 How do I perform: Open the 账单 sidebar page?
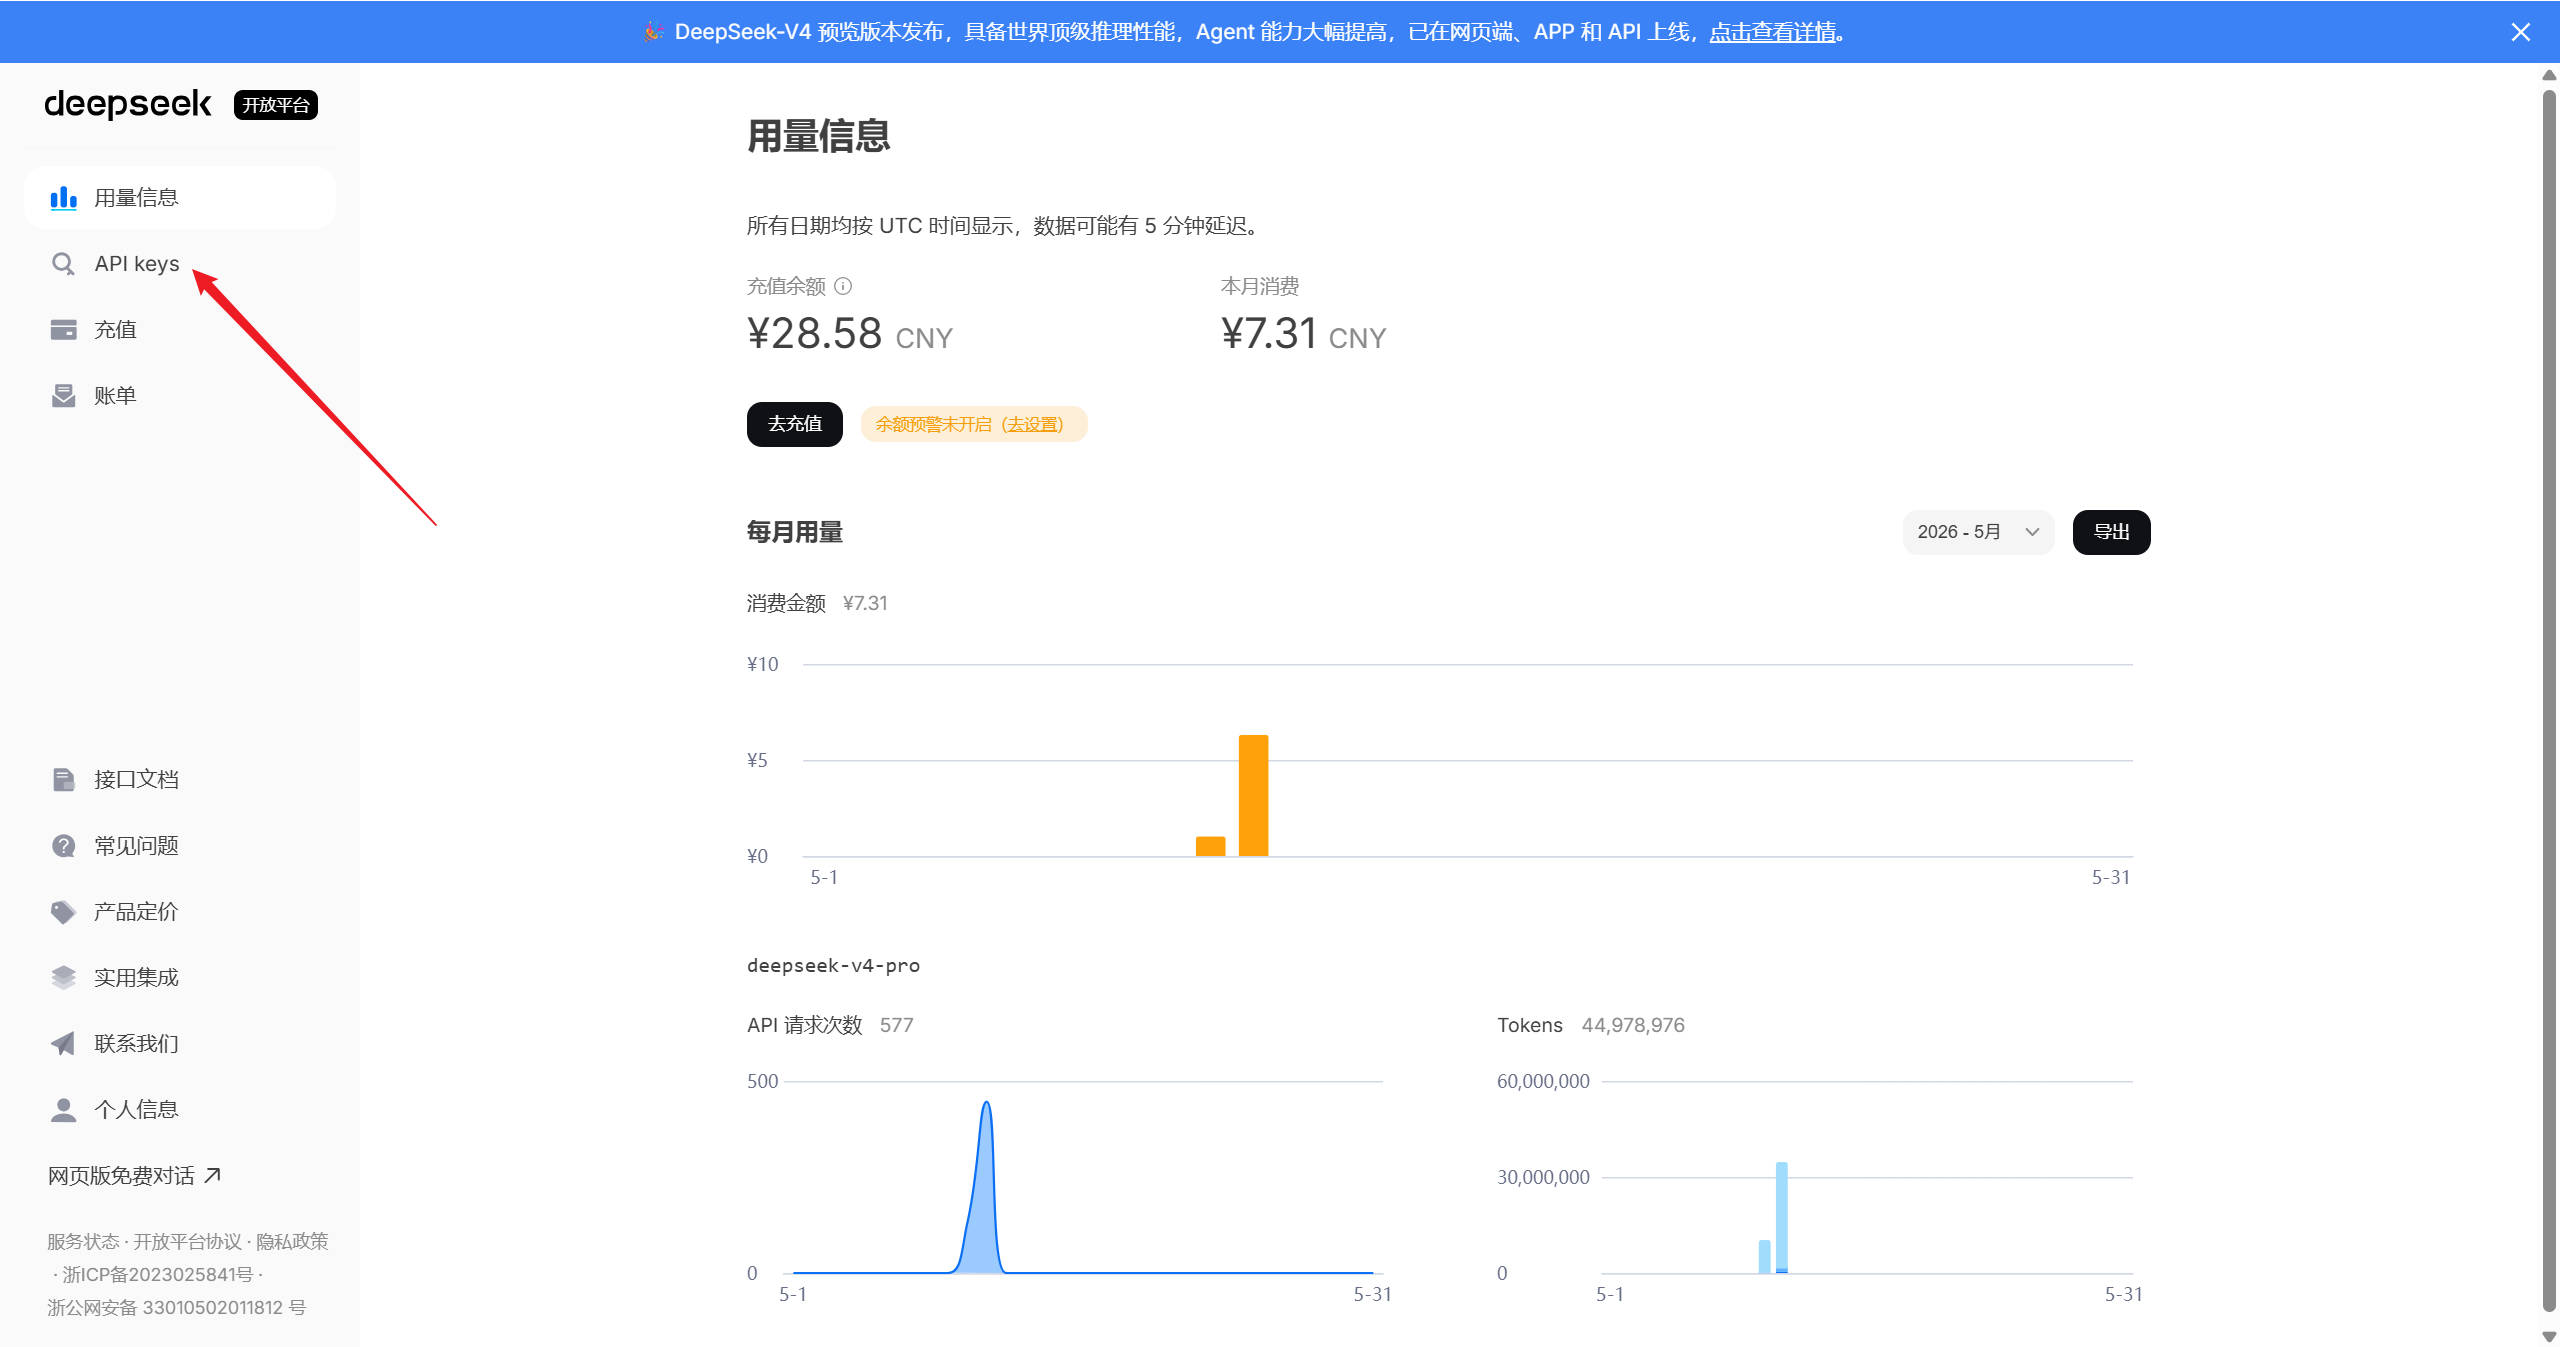tap(180, 396)
